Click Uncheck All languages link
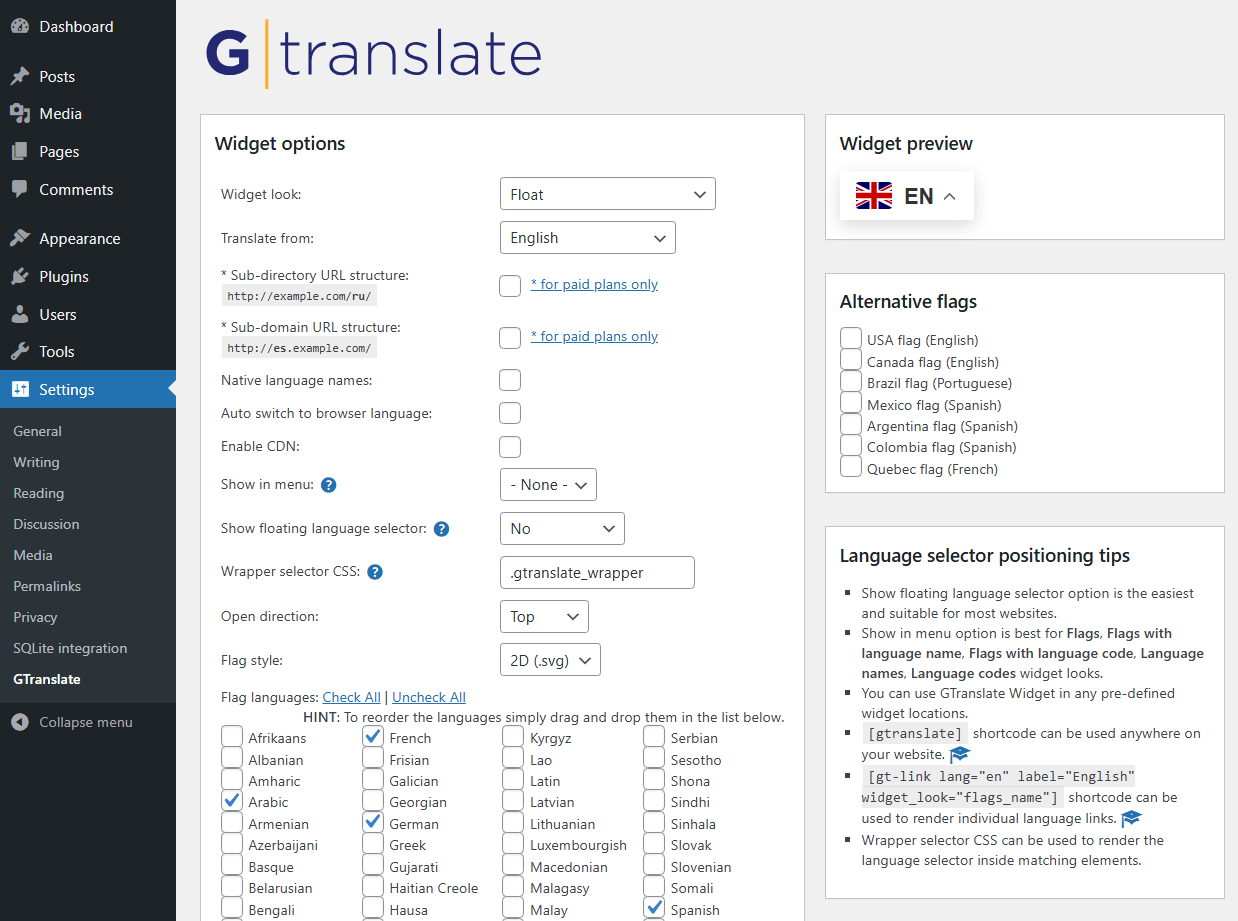 pos(429,697)
